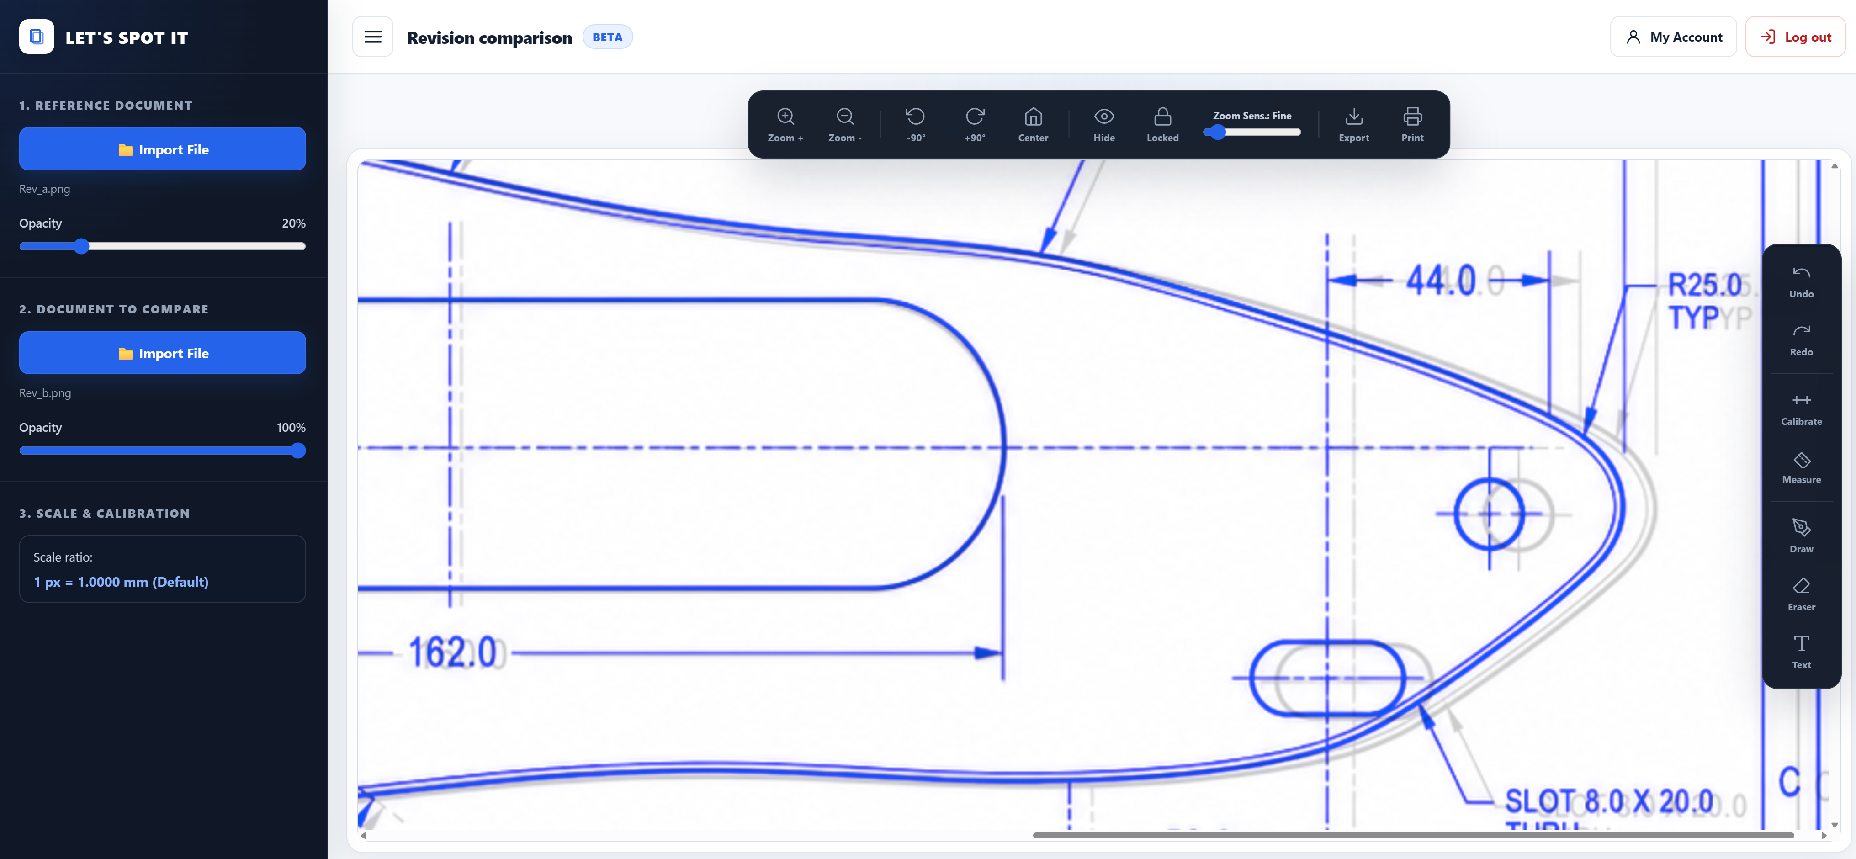Click the scale ratio value box

pyautogui.click(x=162, y=569)
